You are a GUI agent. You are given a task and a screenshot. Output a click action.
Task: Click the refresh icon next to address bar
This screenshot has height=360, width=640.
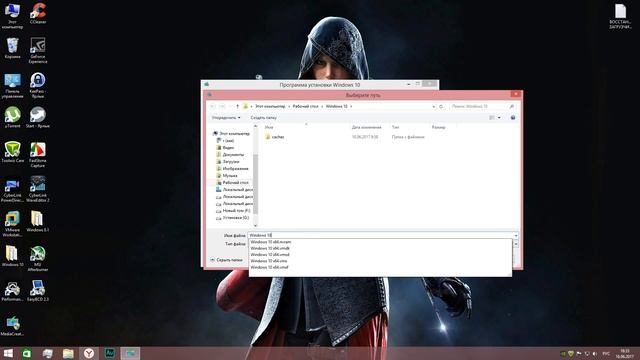[x=441, y=106]
